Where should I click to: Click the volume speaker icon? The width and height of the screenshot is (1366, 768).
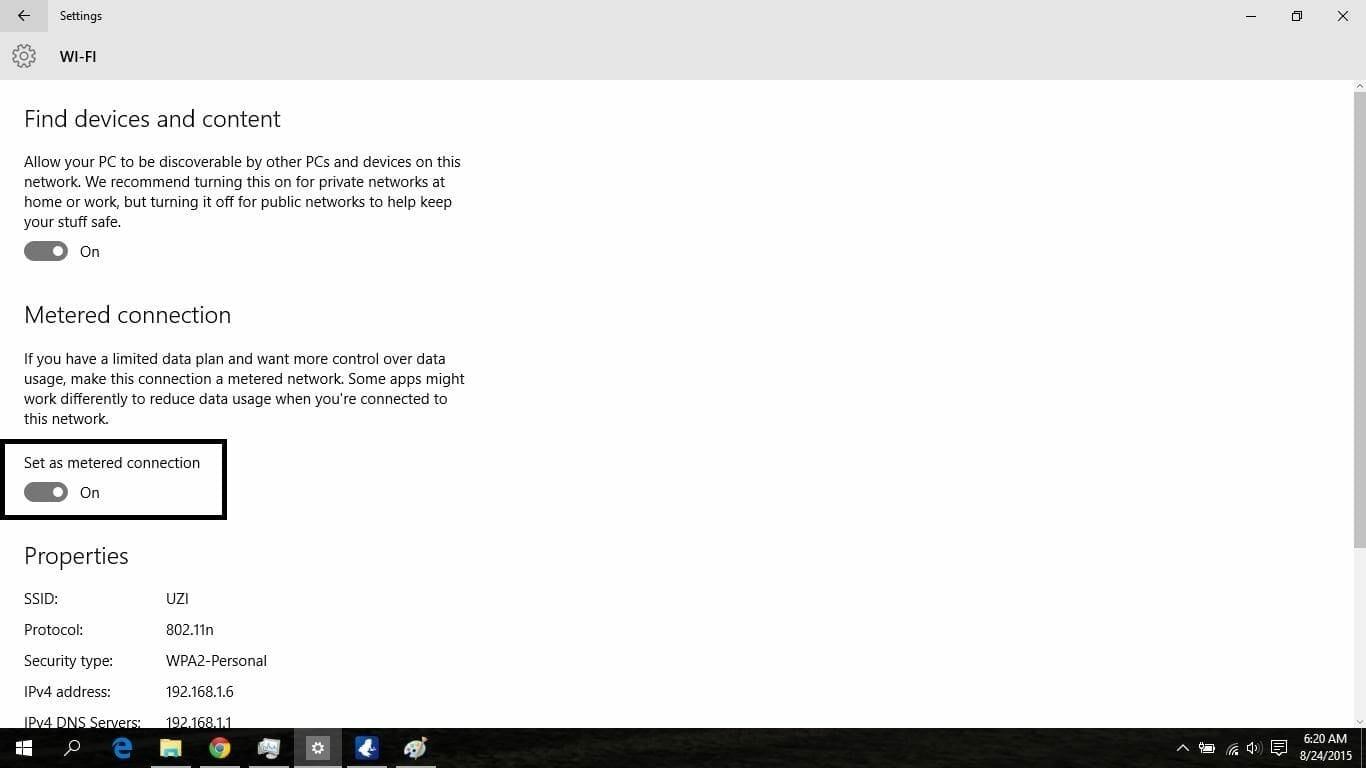pyautogui.click(x=1254, y=748)
